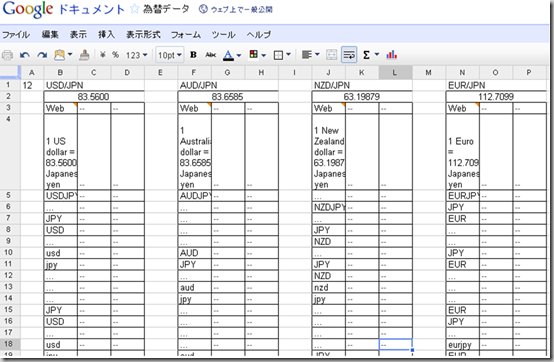The image size is (554, 362).
Task: Select the nzd cell in row 13
Action: [329, 287]
